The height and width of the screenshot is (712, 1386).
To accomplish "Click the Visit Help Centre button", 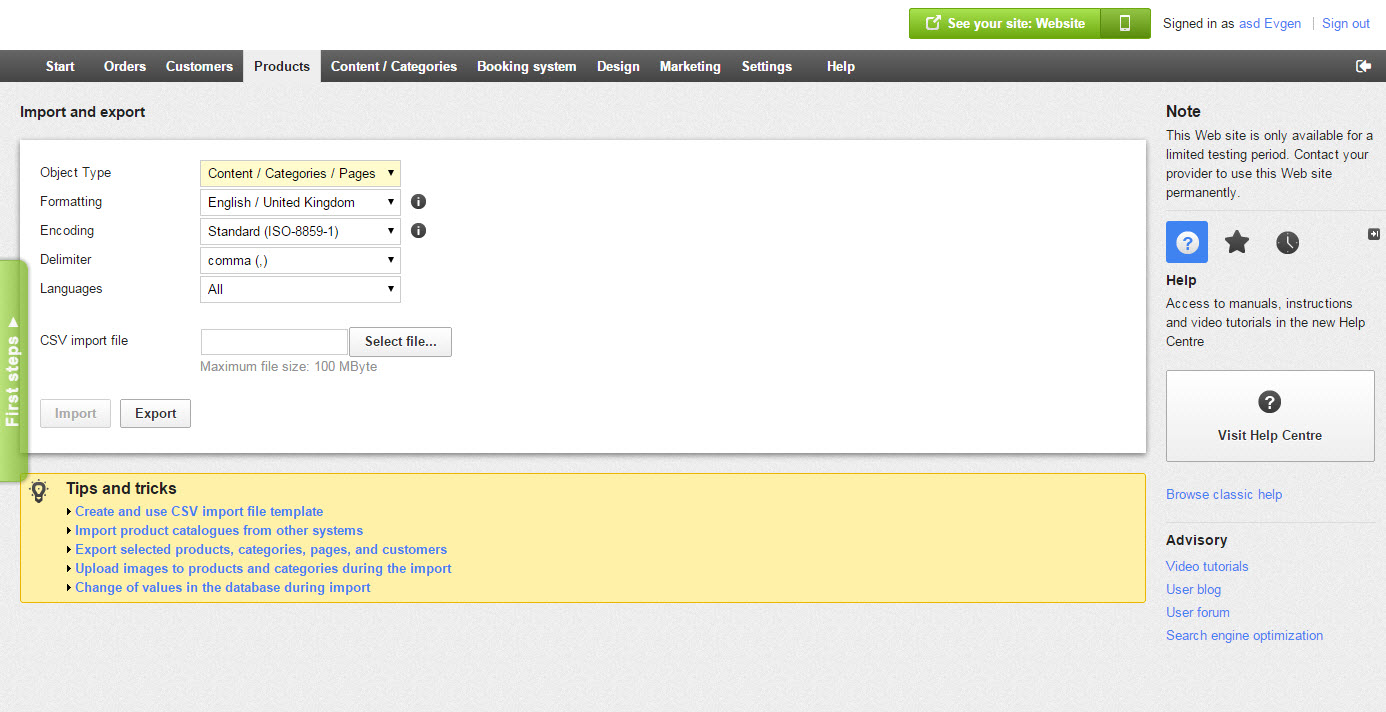I will click(x=1270, y=416).
